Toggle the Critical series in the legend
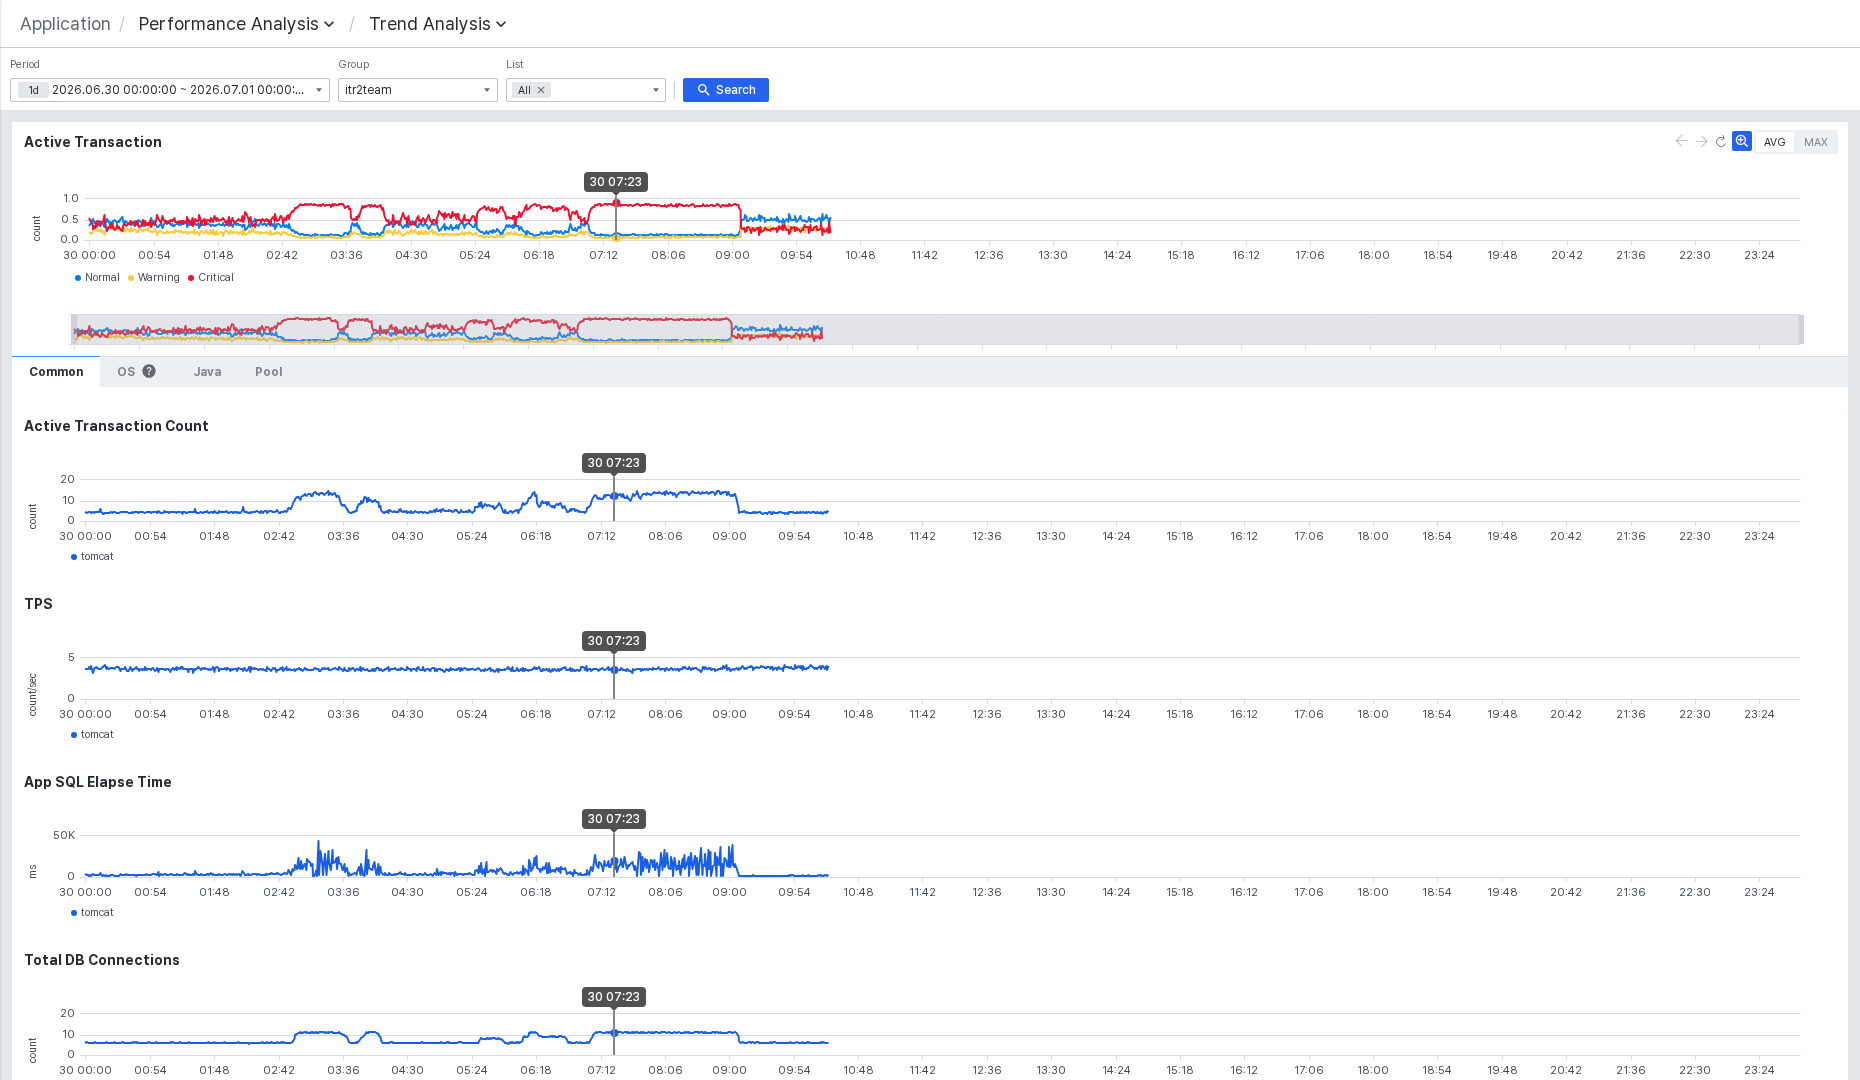The image size is (1860, 1080). click(x=211, y=278)
